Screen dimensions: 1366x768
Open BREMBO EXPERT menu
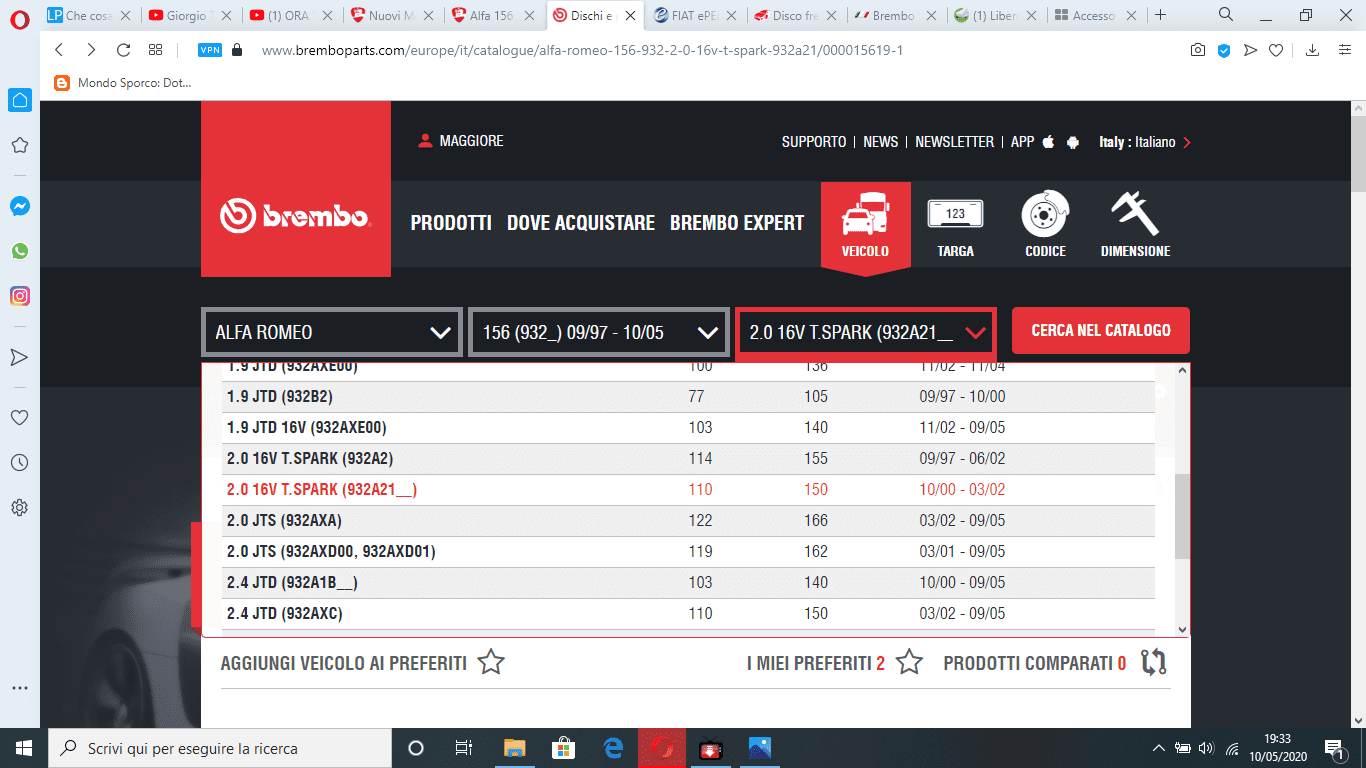[x=737, y=223]
